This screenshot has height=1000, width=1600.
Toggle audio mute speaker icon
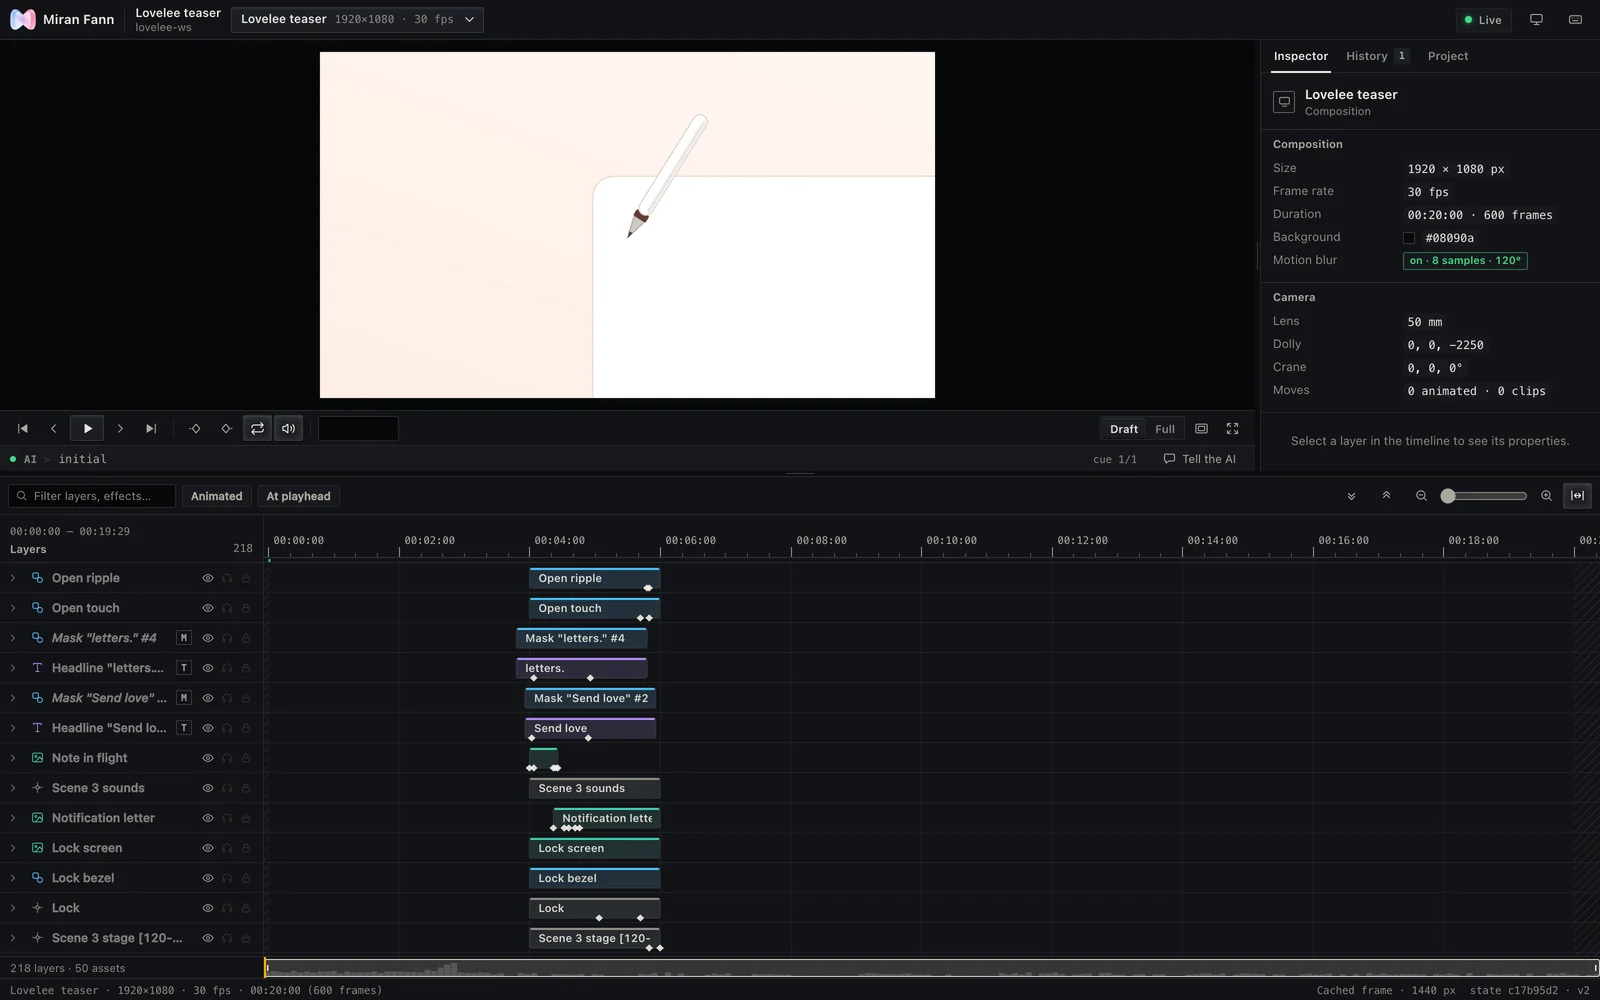pos(288,429)
